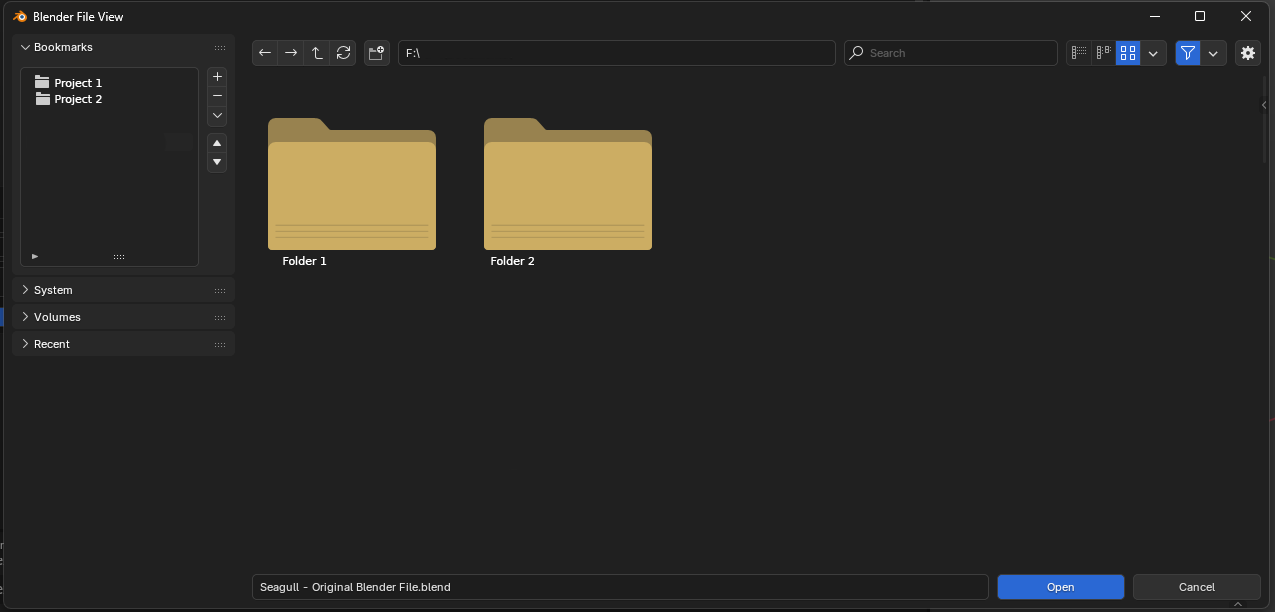Minimize the Blender File View window
1275x612 pixels.
1155,16
